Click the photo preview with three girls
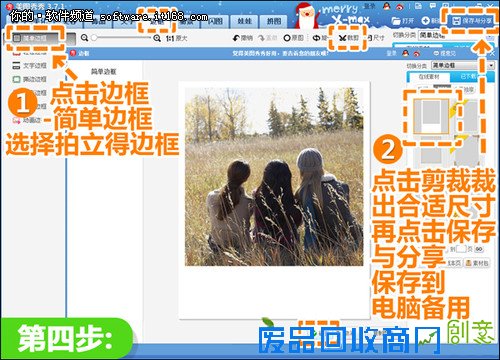500x360 pixels. pos(274,177)
